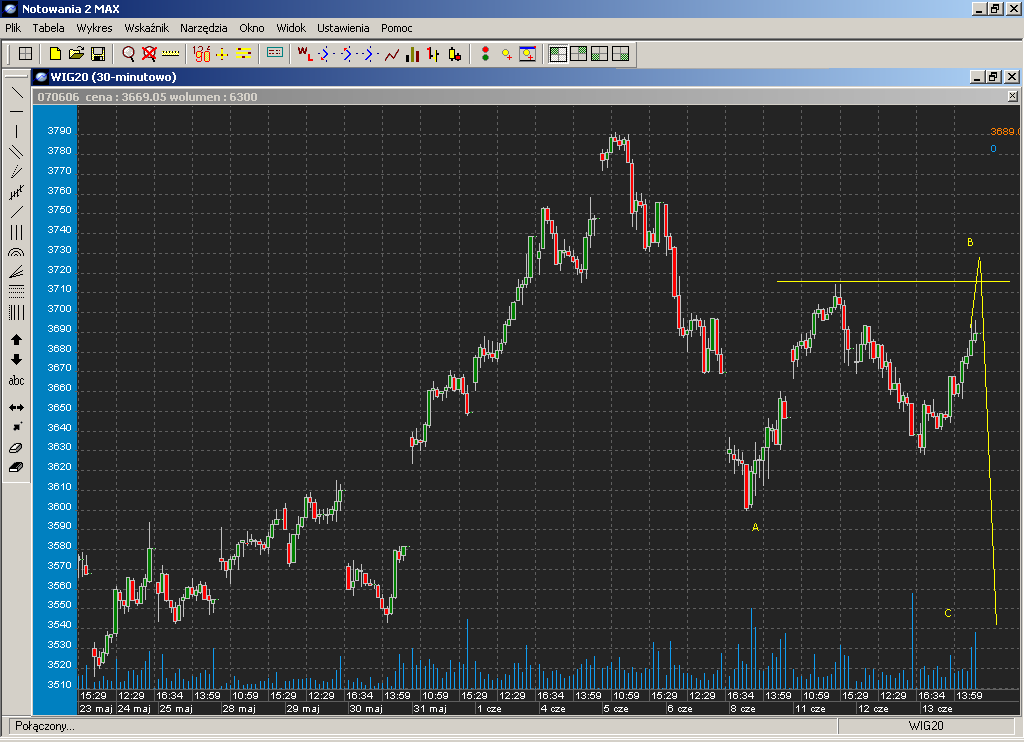This screenshot has height=742, width=1024.
Task: Click the yellow B wave label on chart
Action: click(970, 242)
